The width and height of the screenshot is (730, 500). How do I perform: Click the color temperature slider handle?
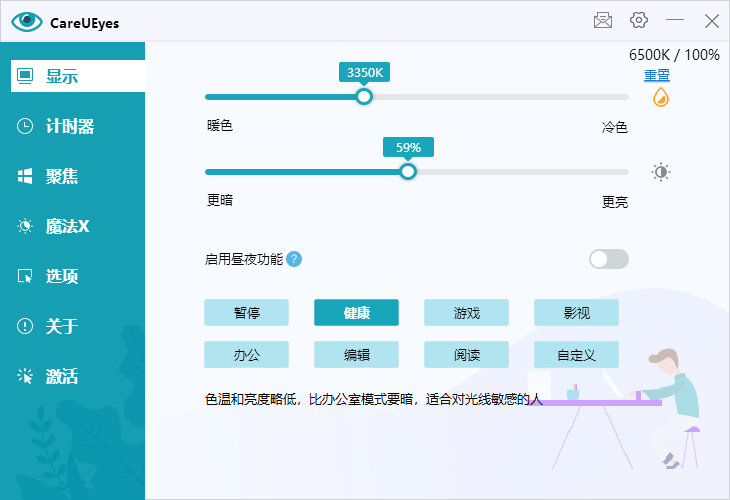coord(364,97)
